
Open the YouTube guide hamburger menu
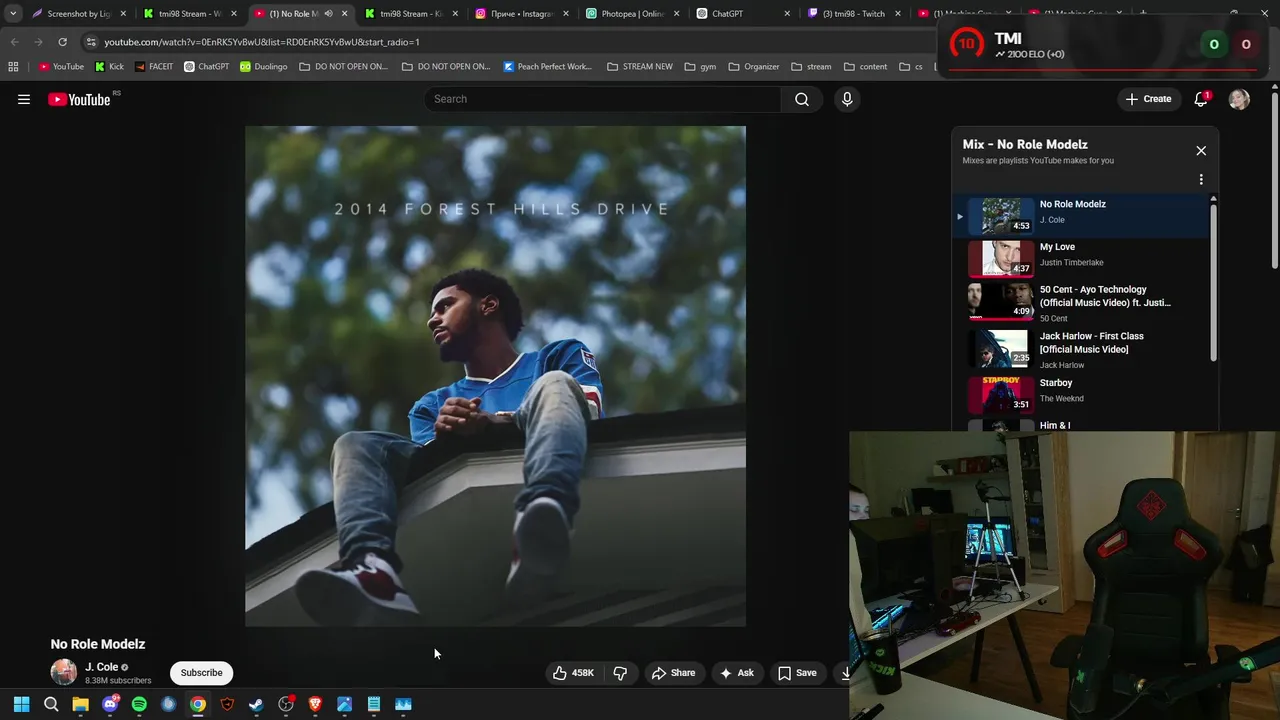[x=24, y=99]
